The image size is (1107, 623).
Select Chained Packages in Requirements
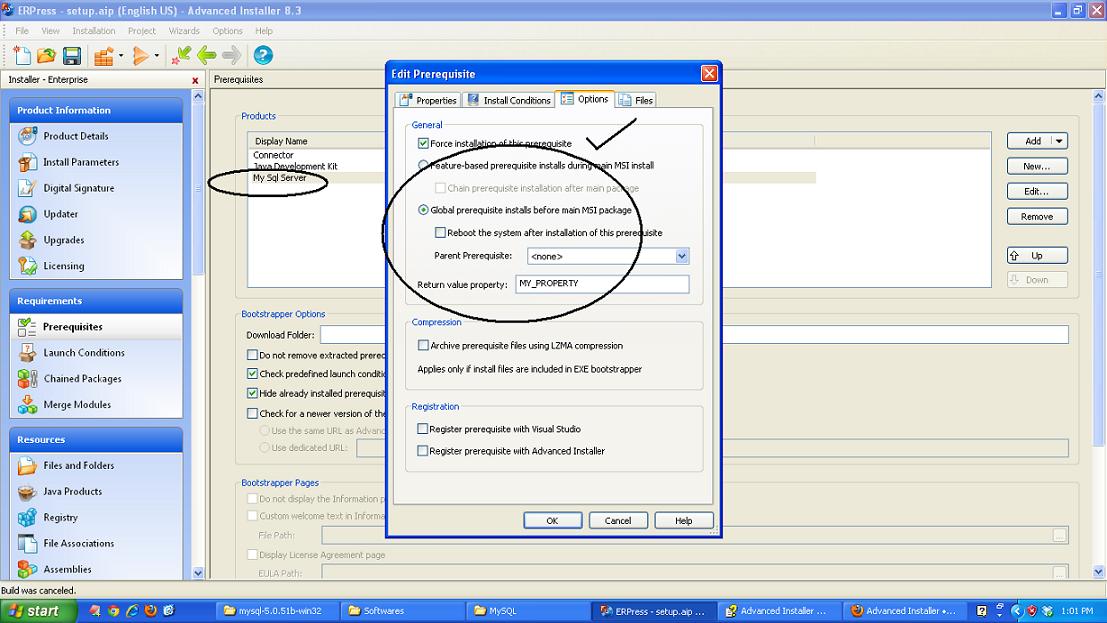[82, 379]
